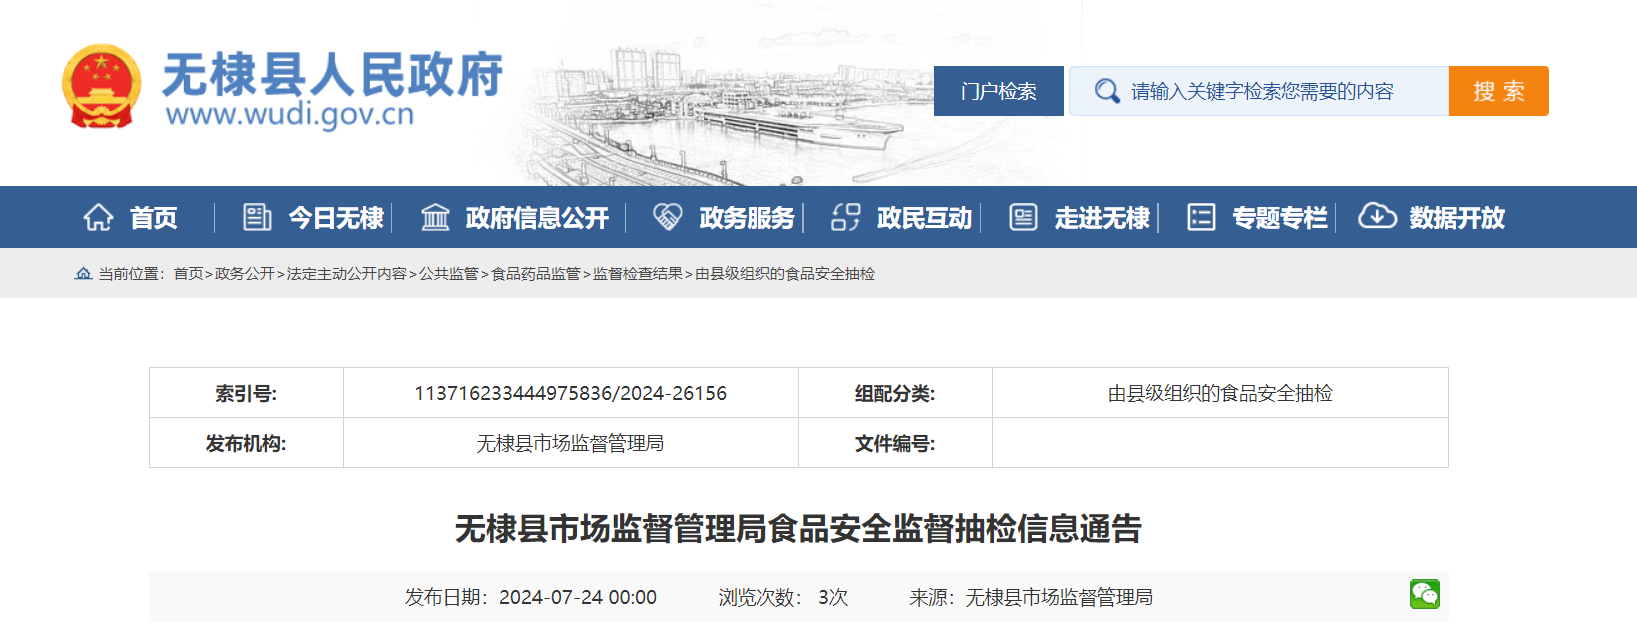Click the magnifier icon in search box
Image resolution: width=1637 pixels, height=628 pixels.
click(x=1106, y=91)
